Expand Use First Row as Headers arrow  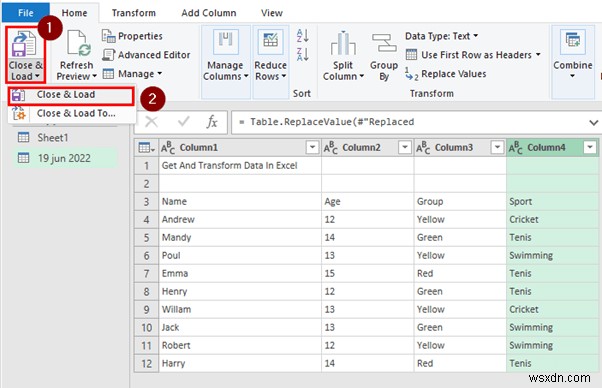coord(538,54)
